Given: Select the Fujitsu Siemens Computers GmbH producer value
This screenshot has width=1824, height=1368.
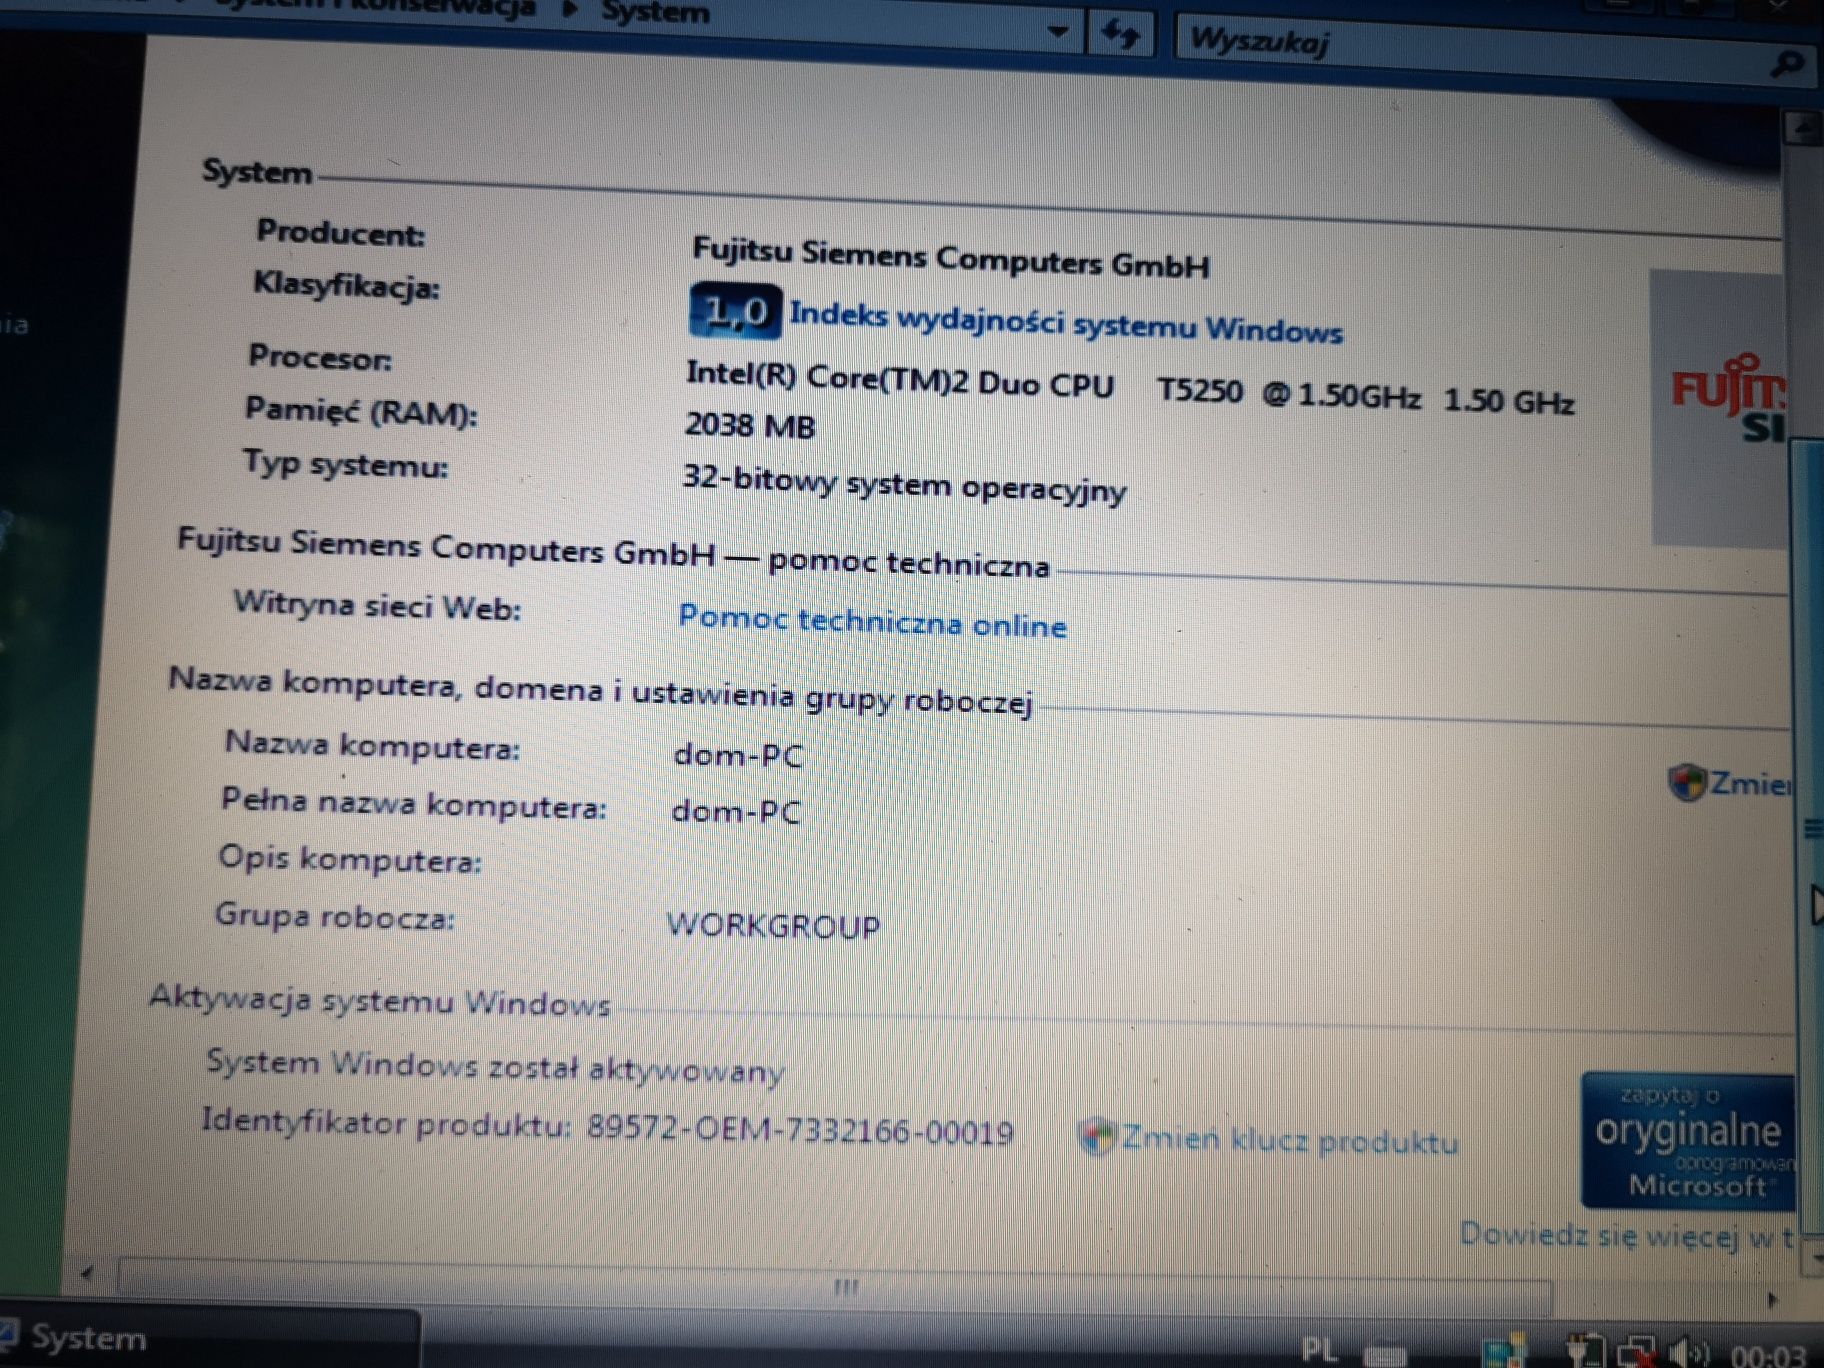Looking at the screenshot, I should [x=951, y=257].
